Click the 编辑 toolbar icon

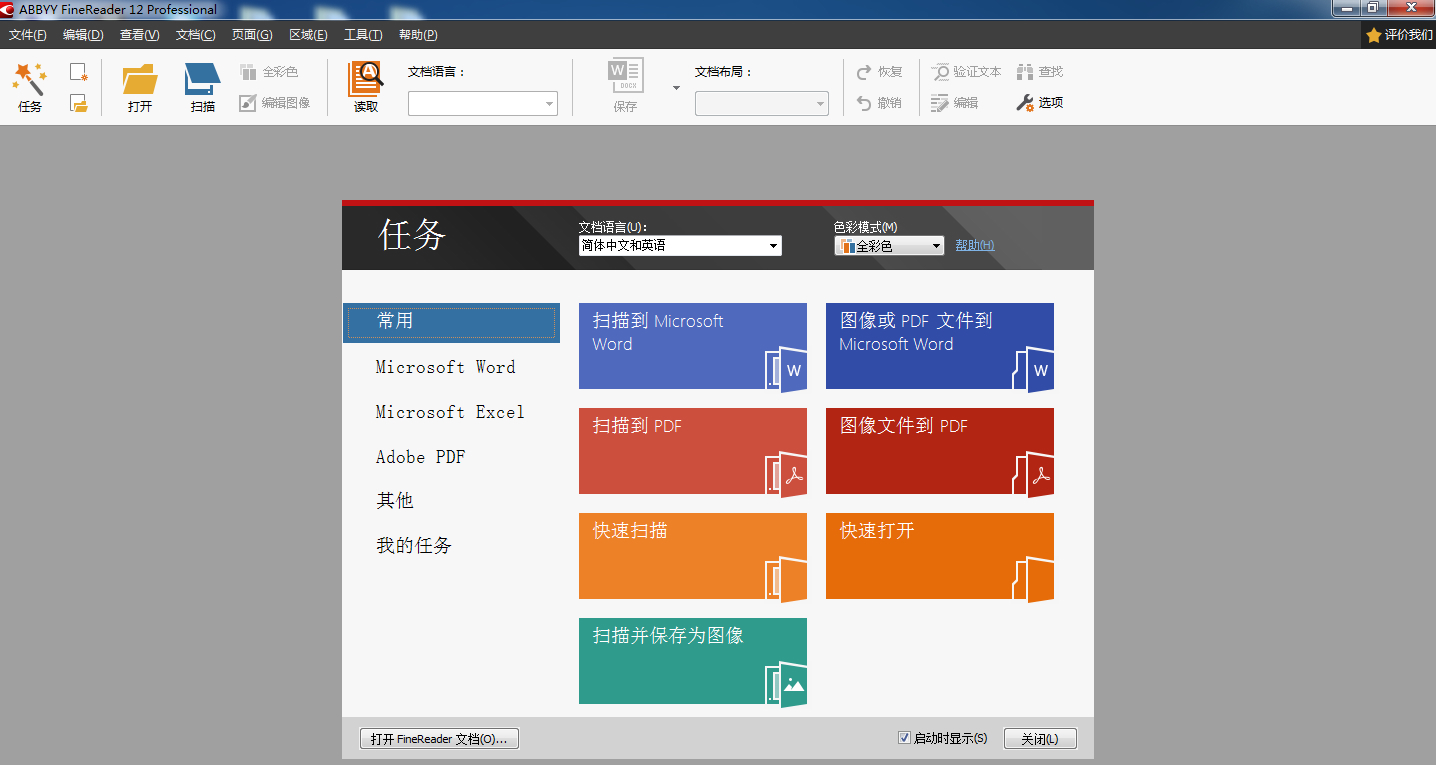pos(940,103)
